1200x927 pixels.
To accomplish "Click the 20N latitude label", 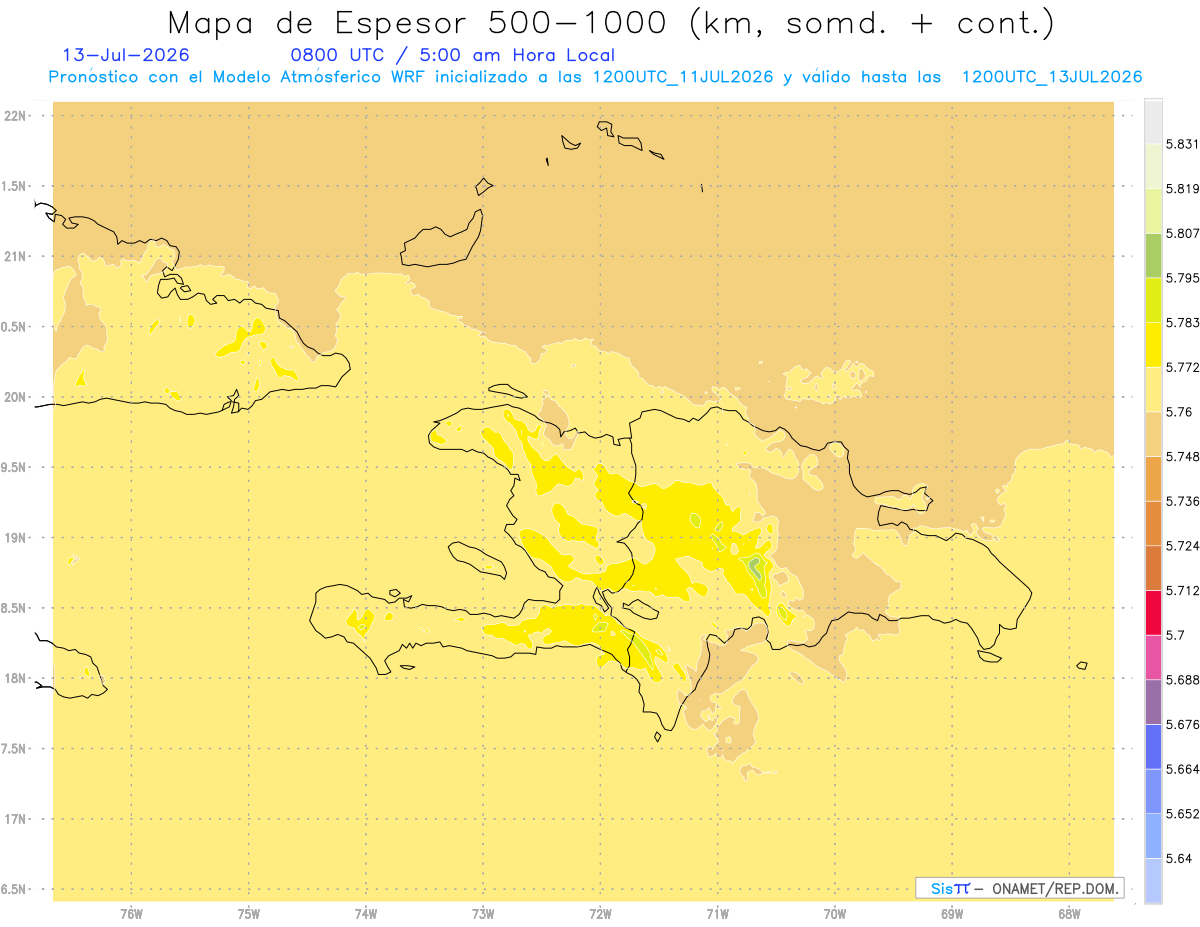I will 14,397.
